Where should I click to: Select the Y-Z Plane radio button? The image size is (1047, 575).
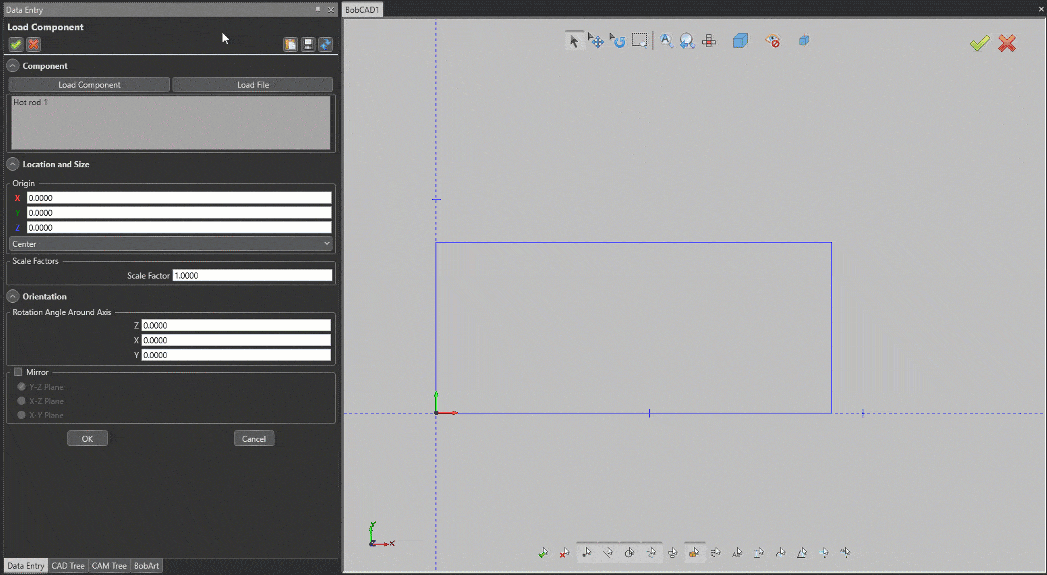coord(22,387)
